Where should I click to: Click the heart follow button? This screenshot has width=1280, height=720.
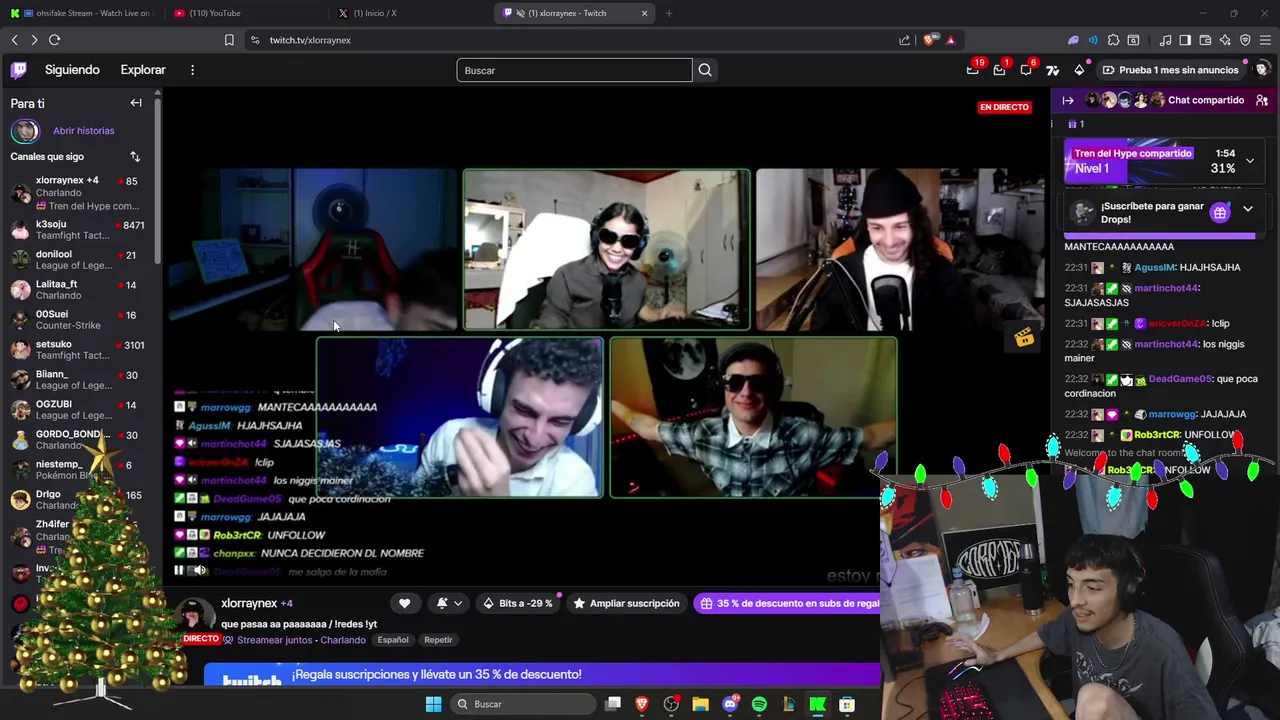coord(404,603)
